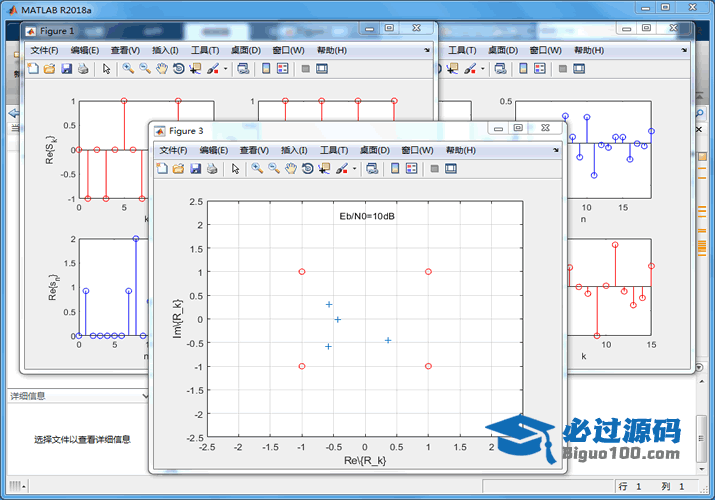The width and height of the screenshot is (715, 500).
Task: Insert Colorbar icon in rear figure toolbar
Action: (523, 69)
